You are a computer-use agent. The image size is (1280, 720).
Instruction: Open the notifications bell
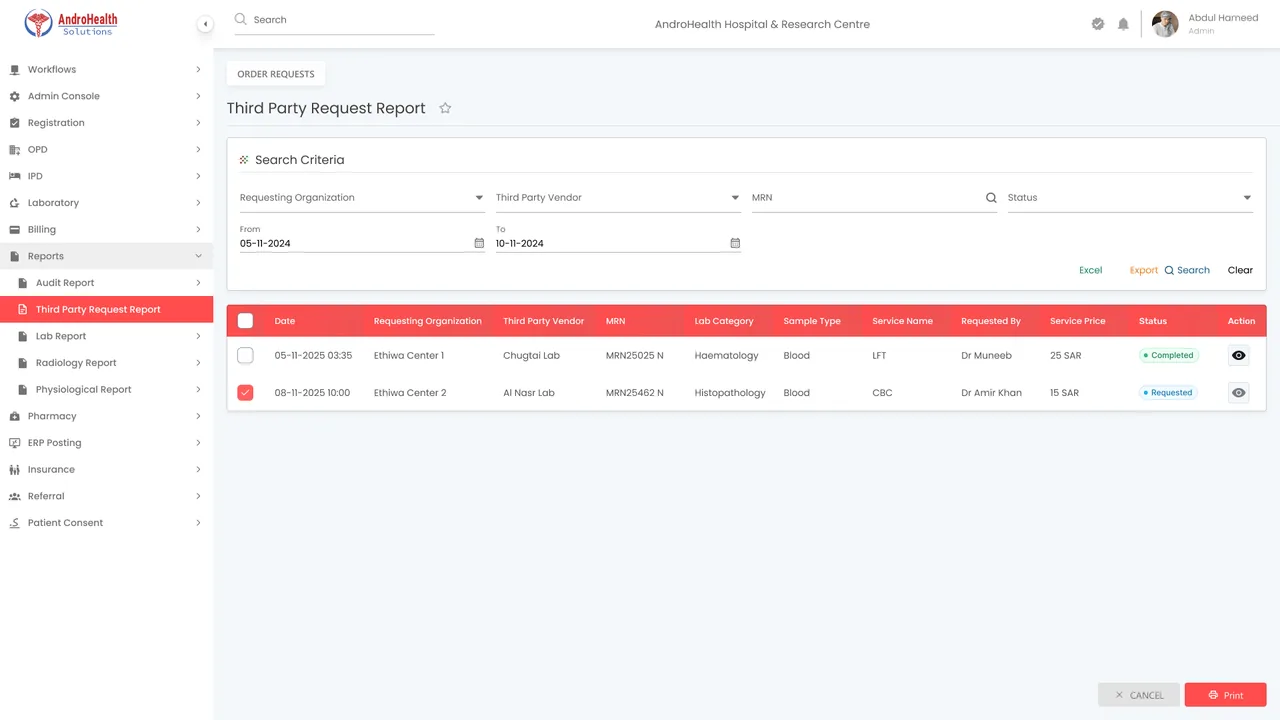[1123, 24]
